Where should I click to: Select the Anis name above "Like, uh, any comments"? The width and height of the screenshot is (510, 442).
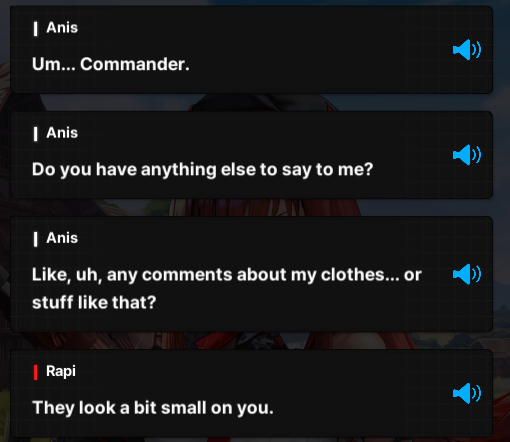[62, 238]
